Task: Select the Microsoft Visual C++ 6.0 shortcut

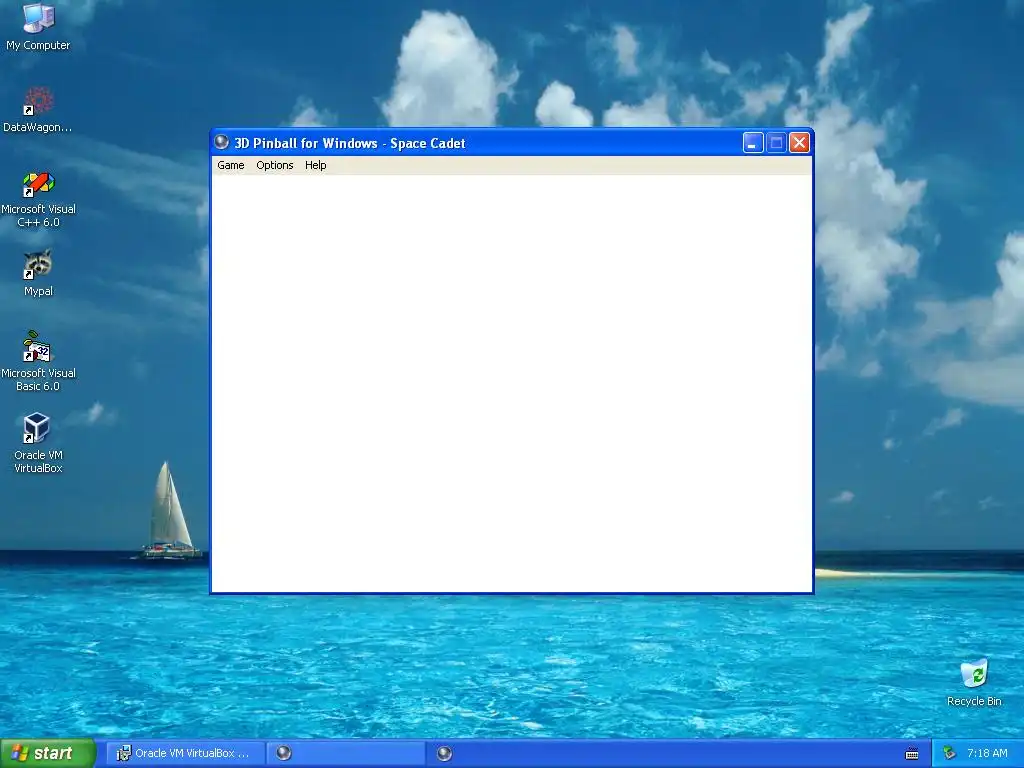Action: (x=38, y=199)
